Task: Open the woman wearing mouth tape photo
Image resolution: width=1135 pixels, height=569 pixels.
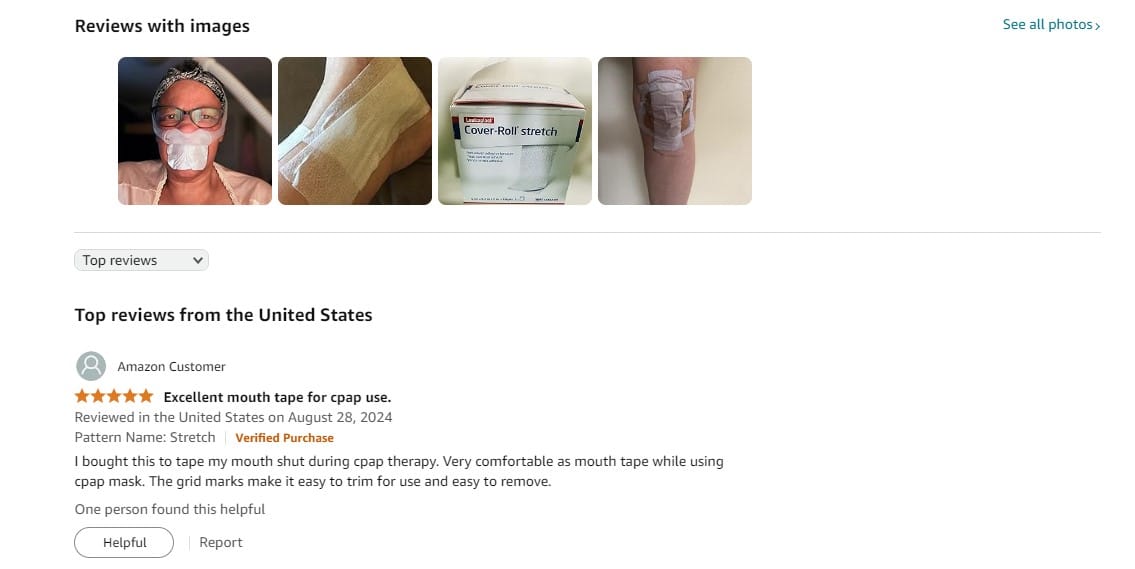Action: (195, 131)
